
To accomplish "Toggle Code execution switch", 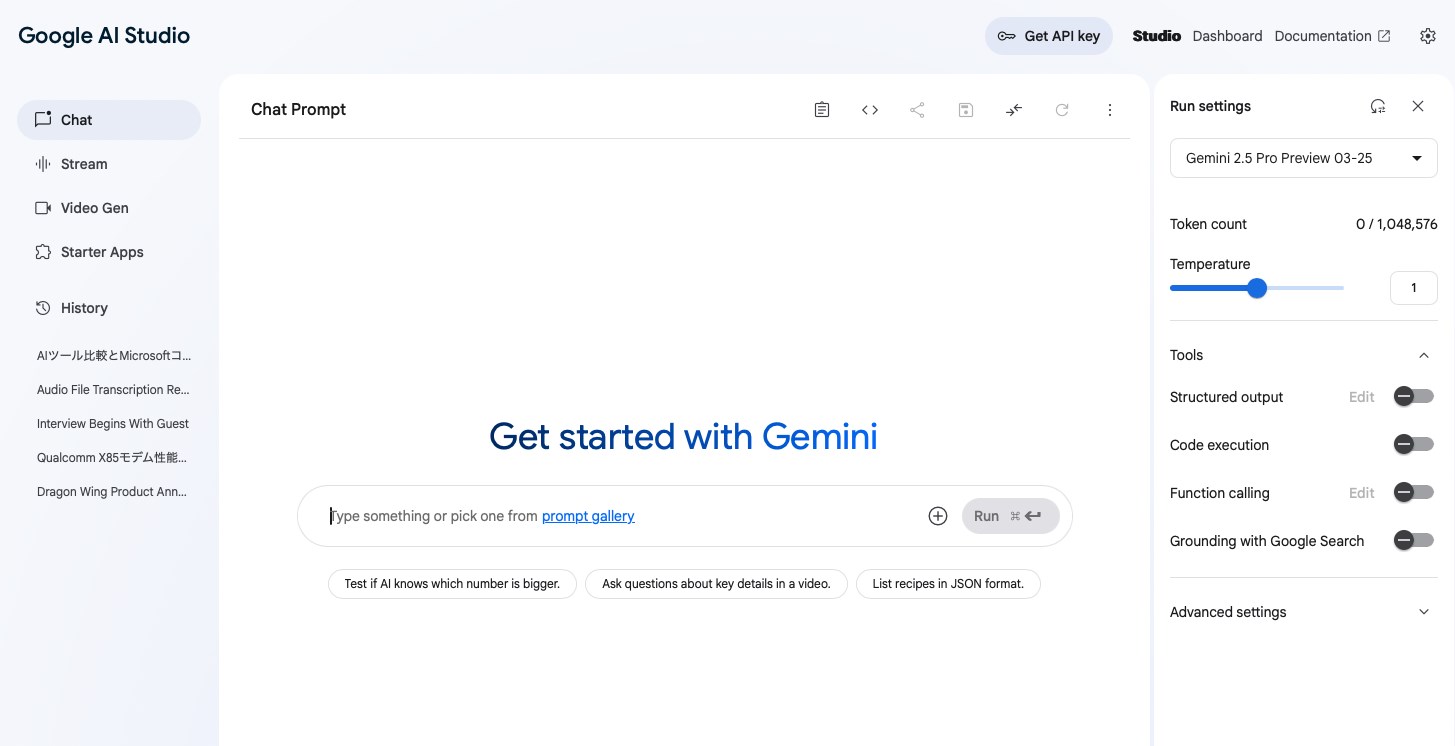I will (1414, 445).
